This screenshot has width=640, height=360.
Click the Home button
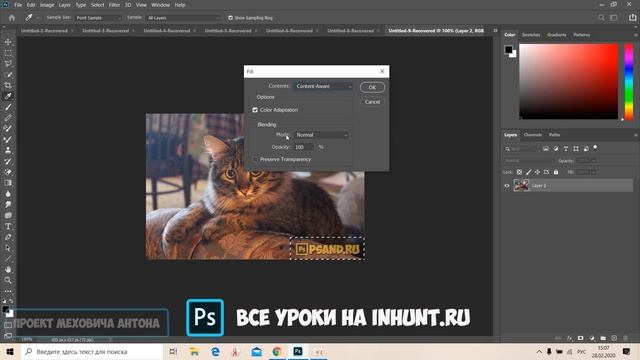tap(12, 18)
